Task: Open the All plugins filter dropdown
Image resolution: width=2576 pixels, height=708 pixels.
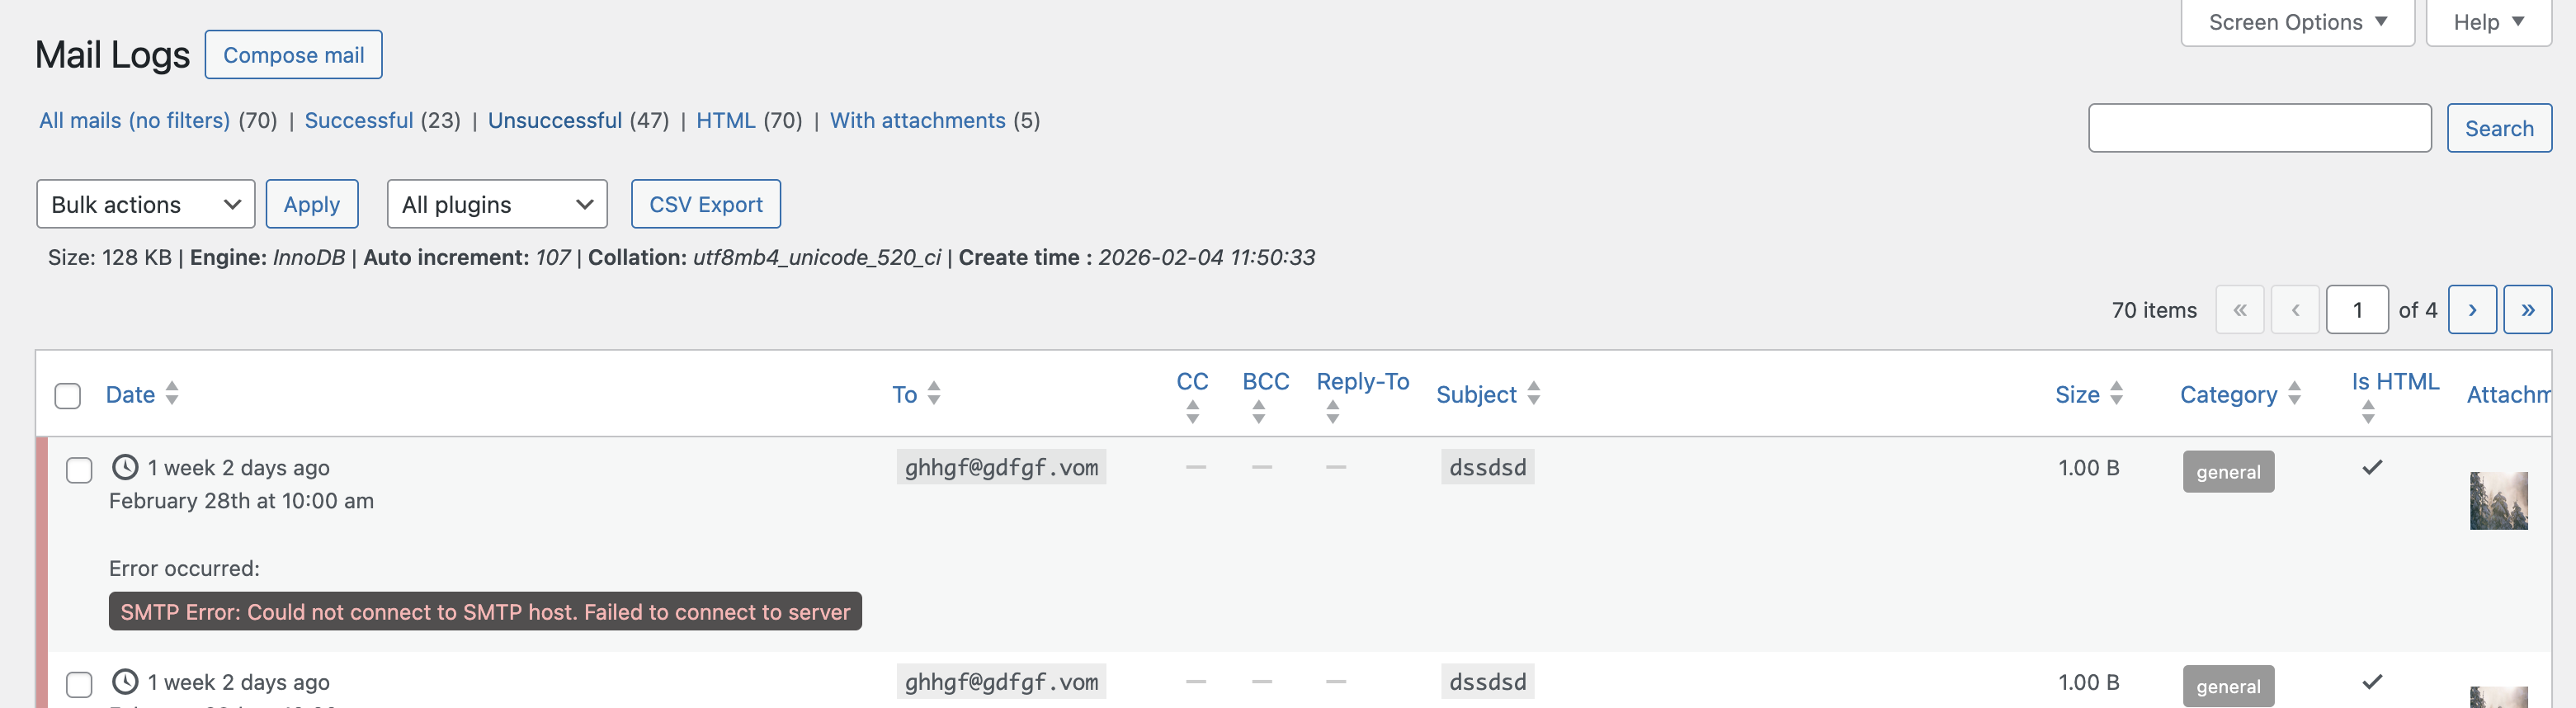Action: [x=497, y=204]
